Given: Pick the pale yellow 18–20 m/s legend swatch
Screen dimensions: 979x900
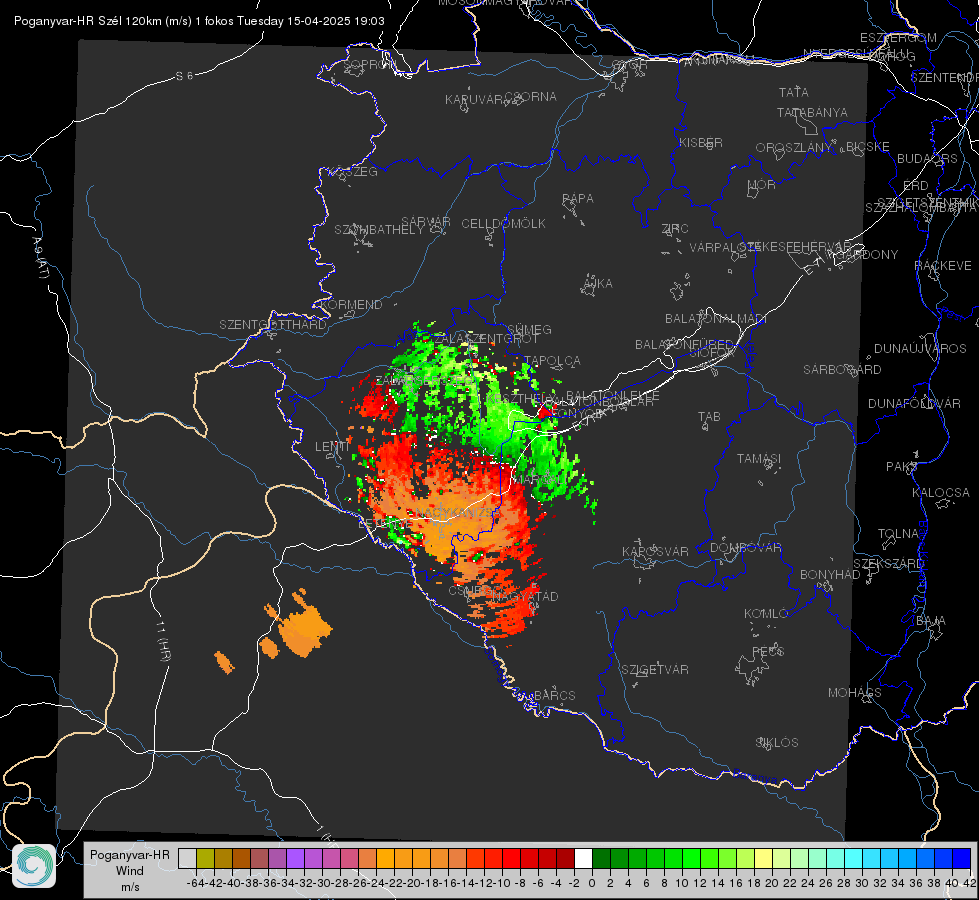Looking at the screenshot, I should click(x=763, y=858).
